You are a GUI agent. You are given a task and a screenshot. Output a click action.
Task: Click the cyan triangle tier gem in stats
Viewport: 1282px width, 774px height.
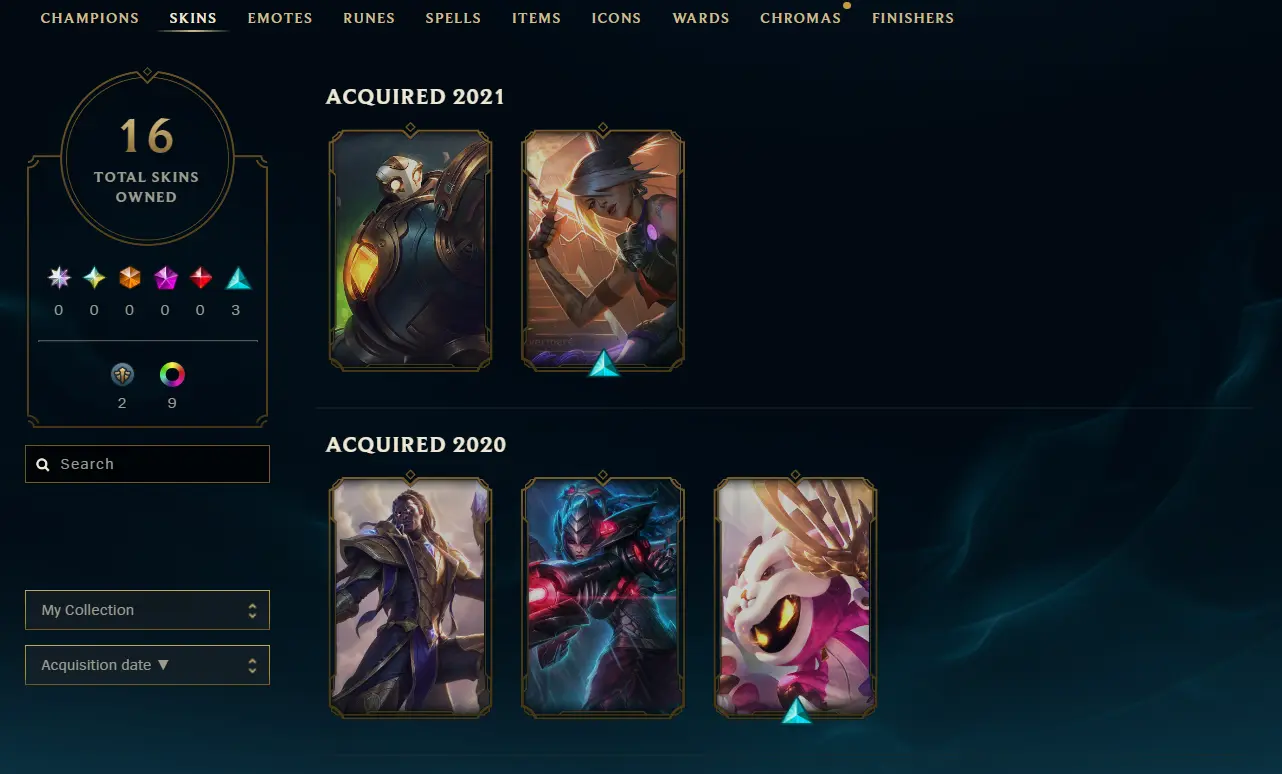click(237, 278)
